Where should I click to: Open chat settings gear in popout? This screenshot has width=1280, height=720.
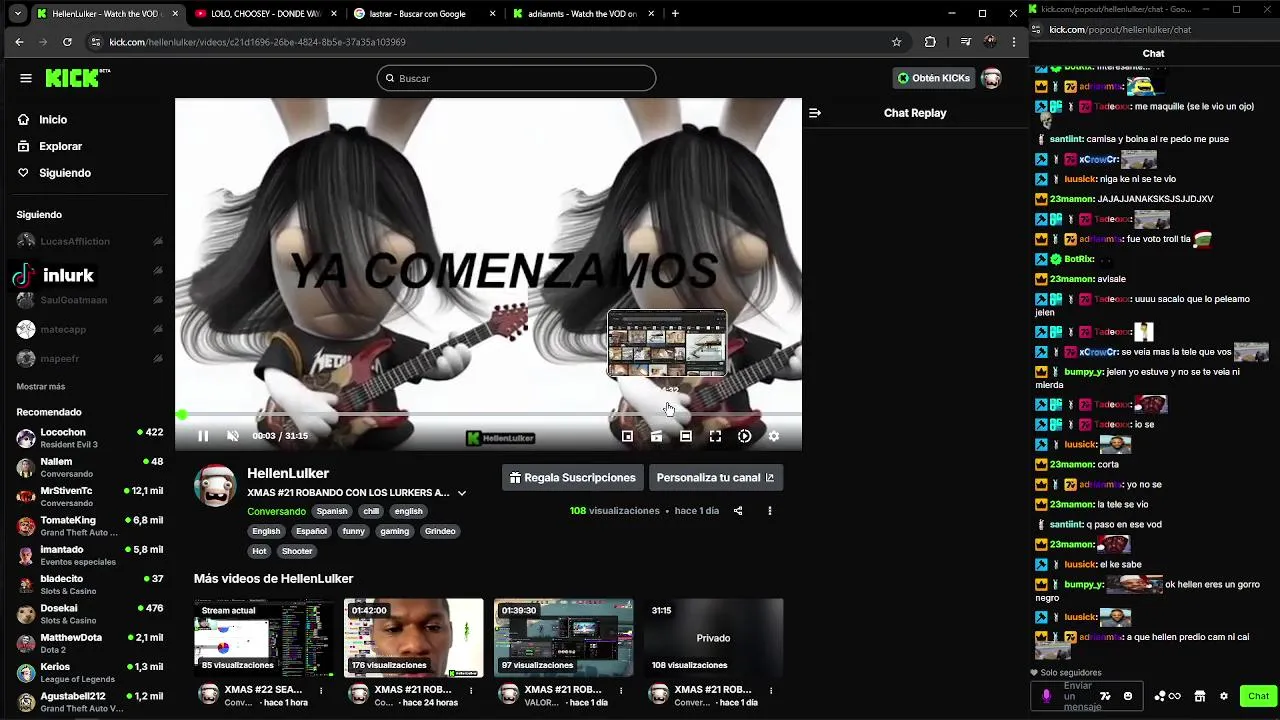pos(1224,696)
